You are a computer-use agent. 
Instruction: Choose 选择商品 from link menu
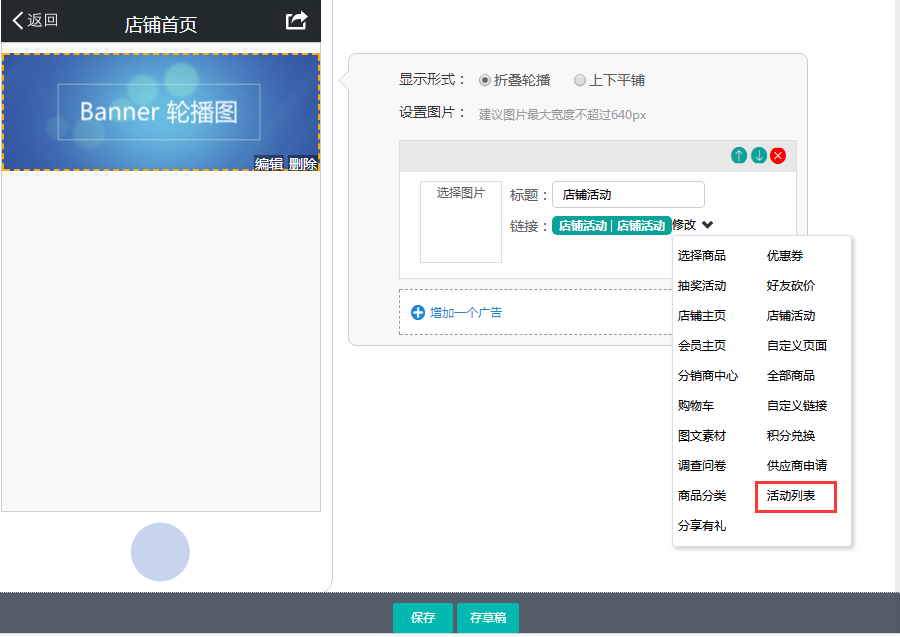(x=701, y=256)
